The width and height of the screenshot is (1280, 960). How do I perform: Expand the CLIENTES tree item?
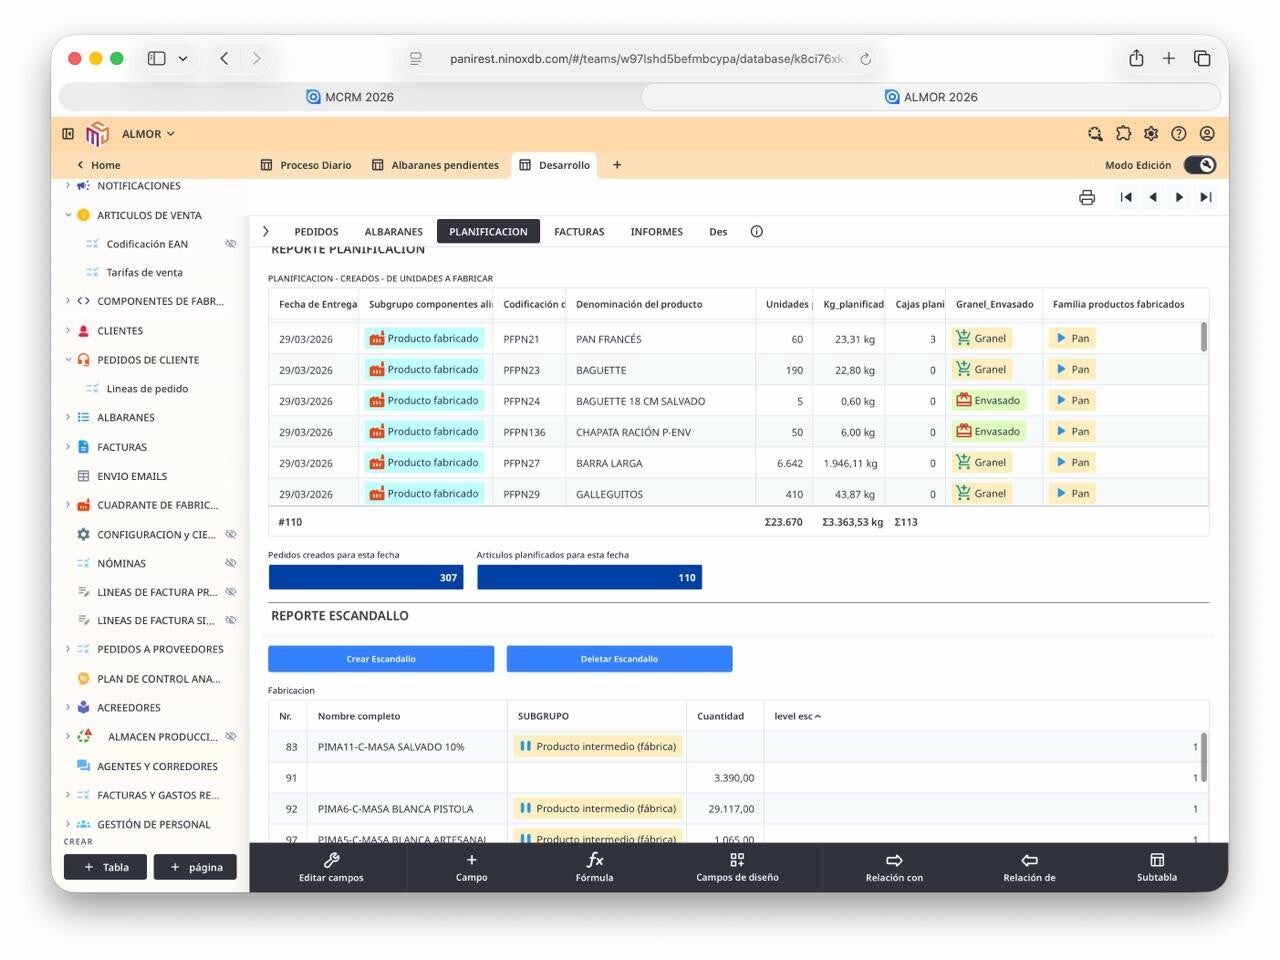coord(68,331)
